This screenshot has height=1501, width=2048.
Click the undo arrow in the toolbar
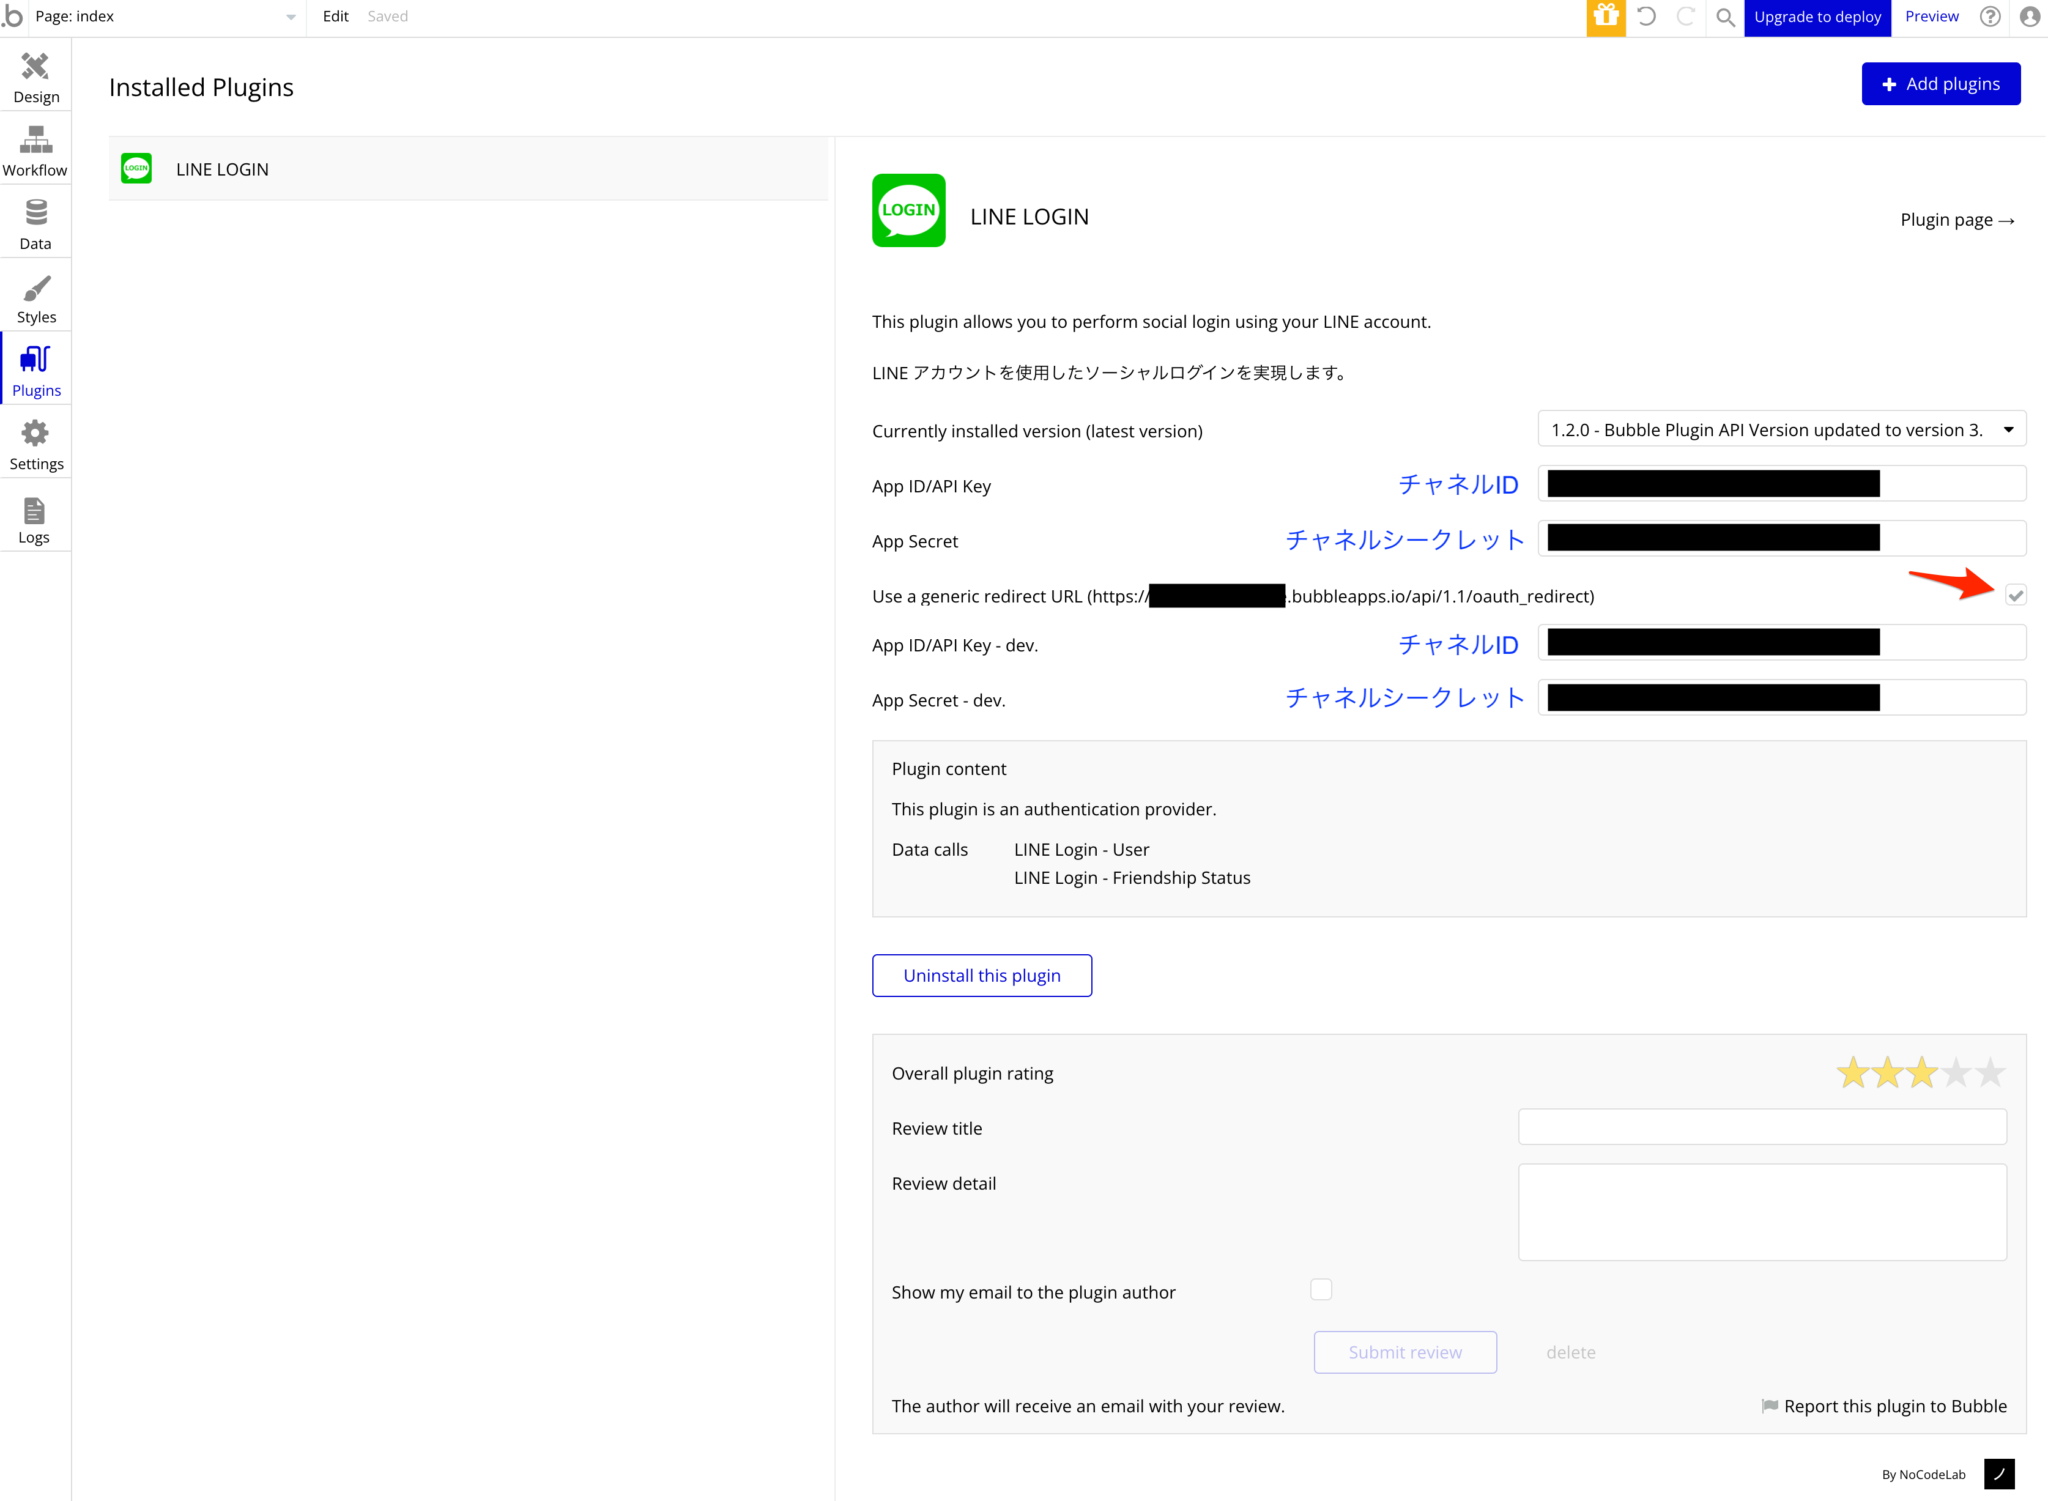pos(1646,17)
